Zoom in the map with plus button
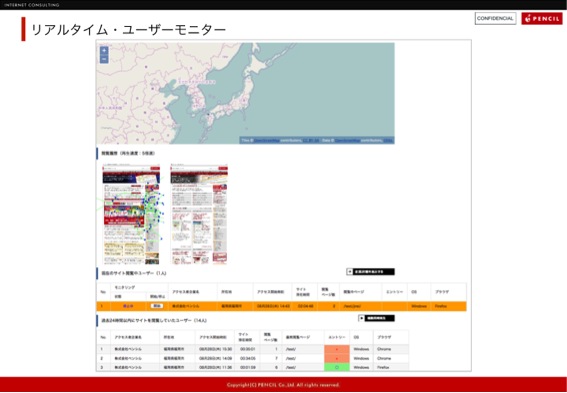 104,51
